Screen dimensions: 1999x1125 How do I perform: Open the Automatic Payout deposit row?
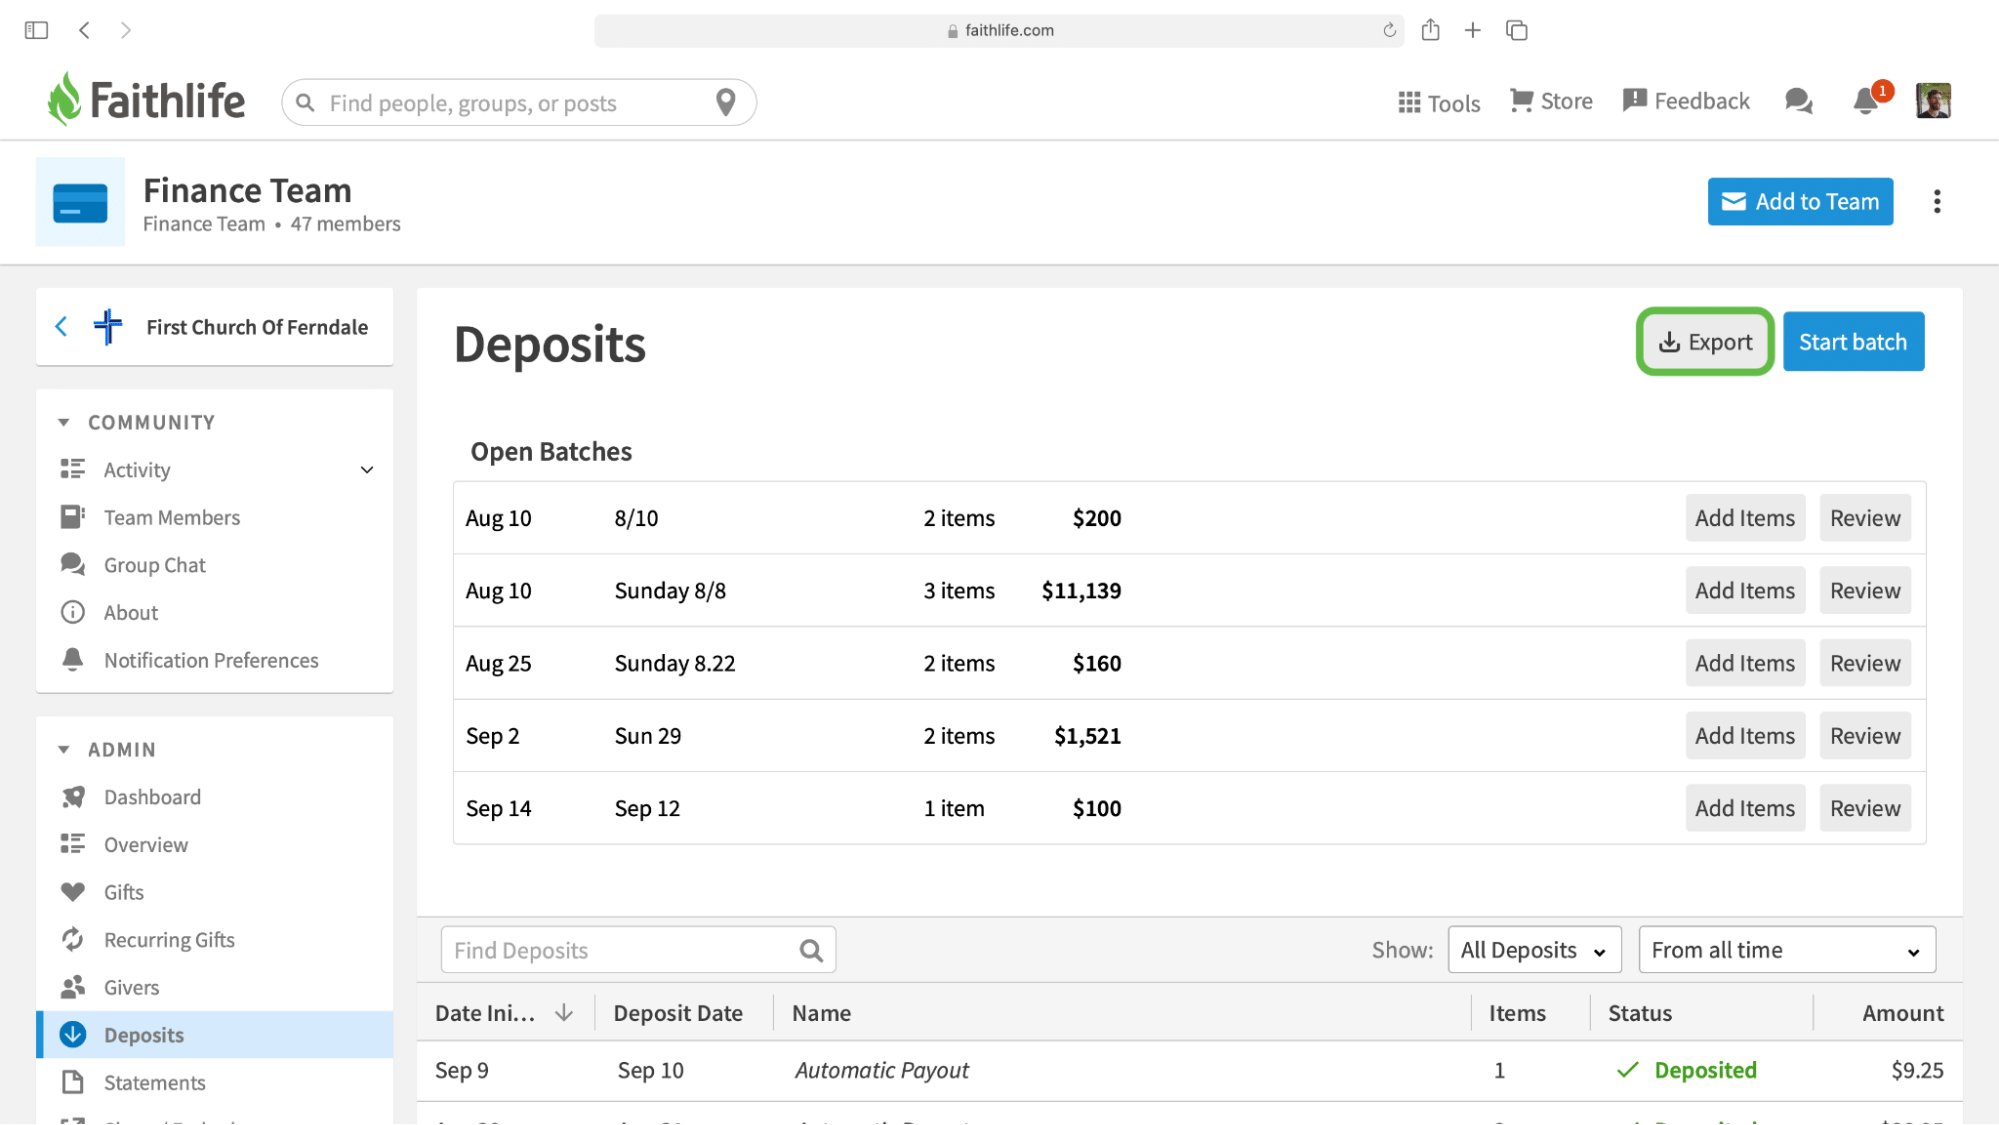click(x=1189, y=1071)
